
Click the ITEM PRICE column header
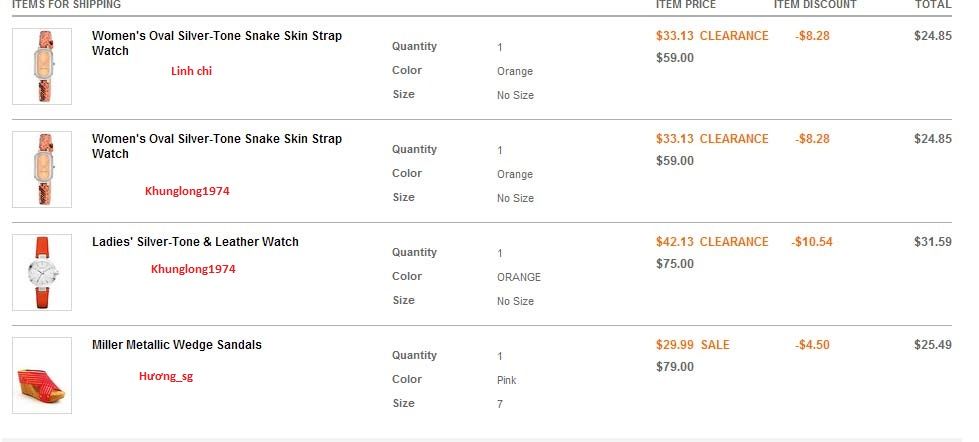[686, 4]
